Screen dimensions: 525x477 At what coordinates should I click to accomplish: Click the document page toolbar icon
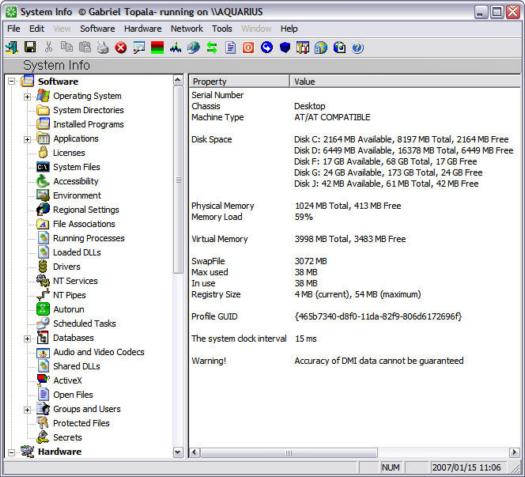[x=230, y=48]
